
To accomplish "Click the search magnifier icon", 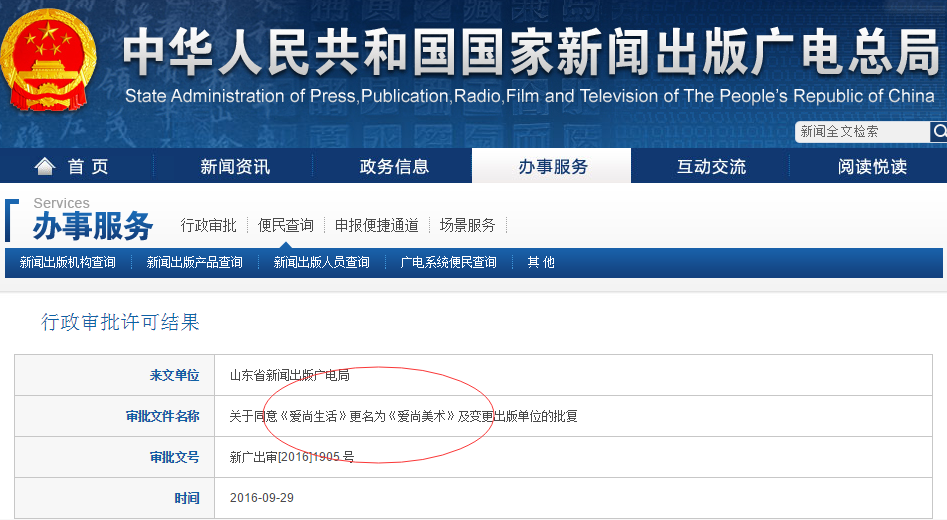I will point(939,131).
